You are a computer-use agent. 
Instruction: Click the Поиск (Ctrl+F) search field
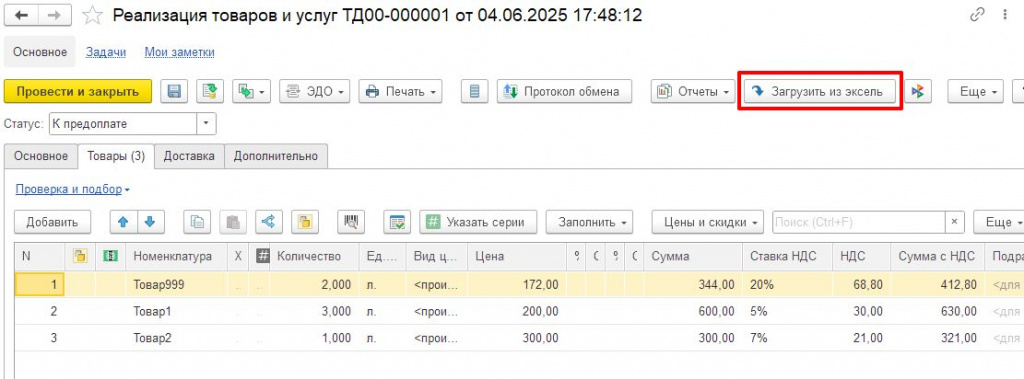coord(859,222)
